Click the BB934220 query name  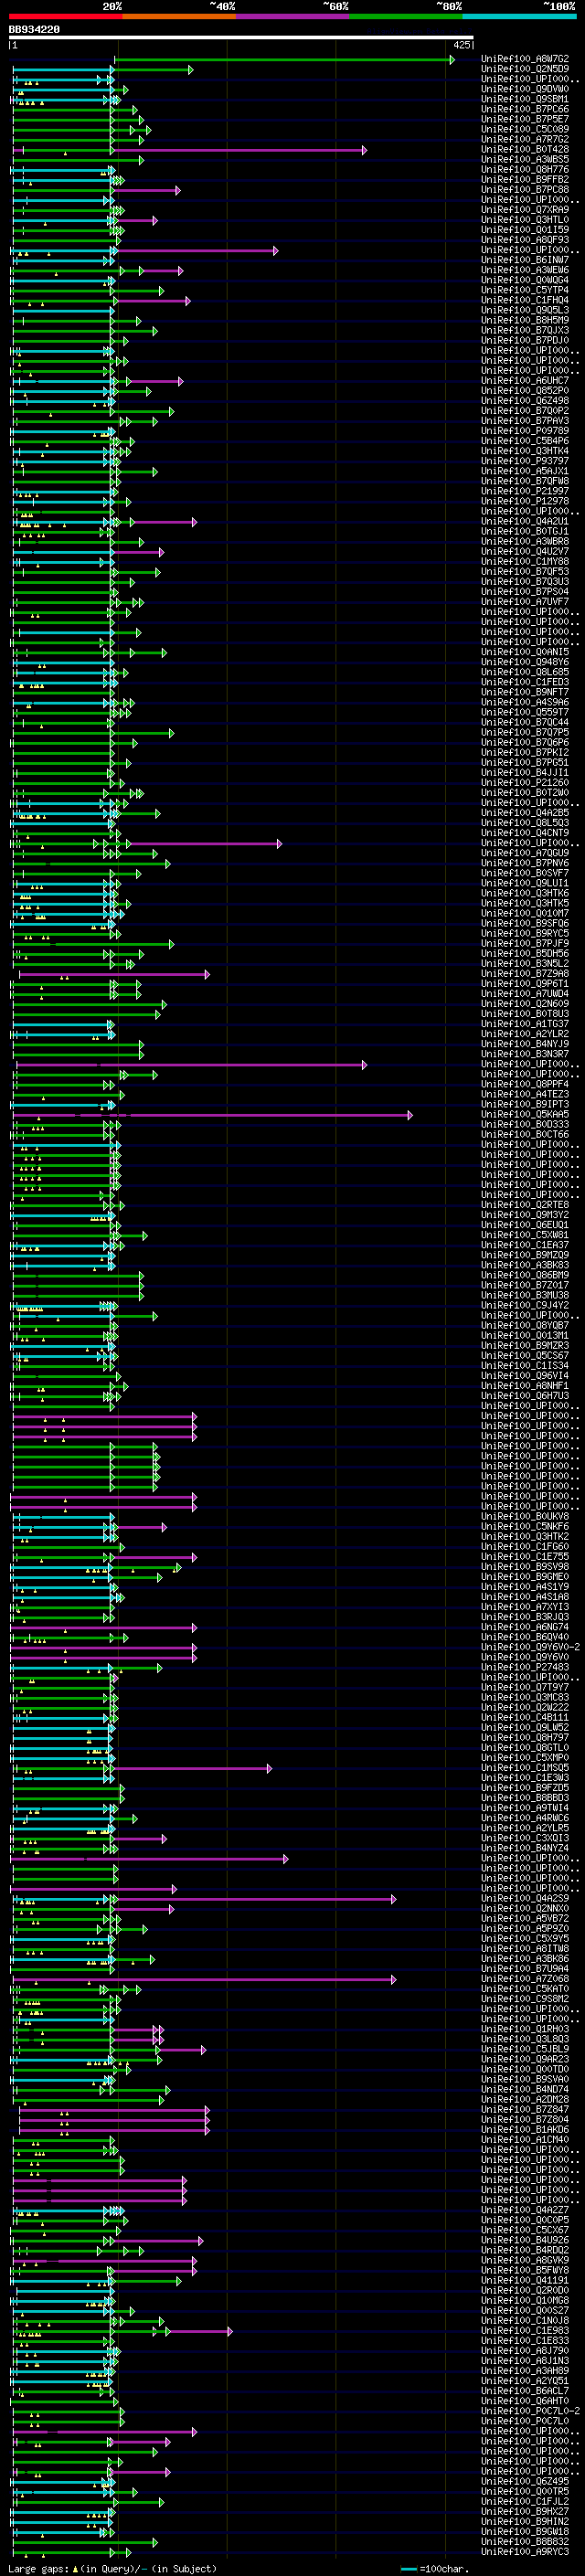click(34, 30)
